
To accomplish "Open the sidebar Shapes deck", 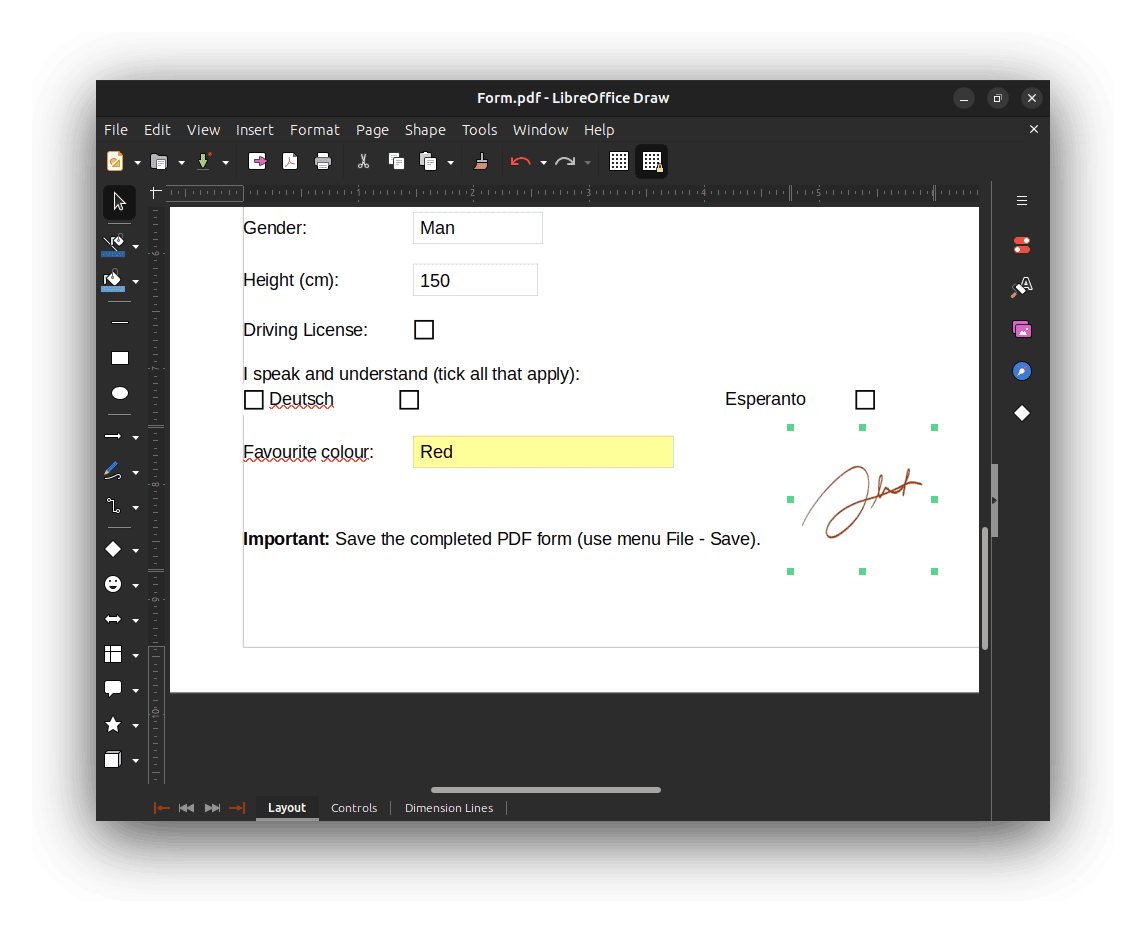I will (x=1022, y=414).
